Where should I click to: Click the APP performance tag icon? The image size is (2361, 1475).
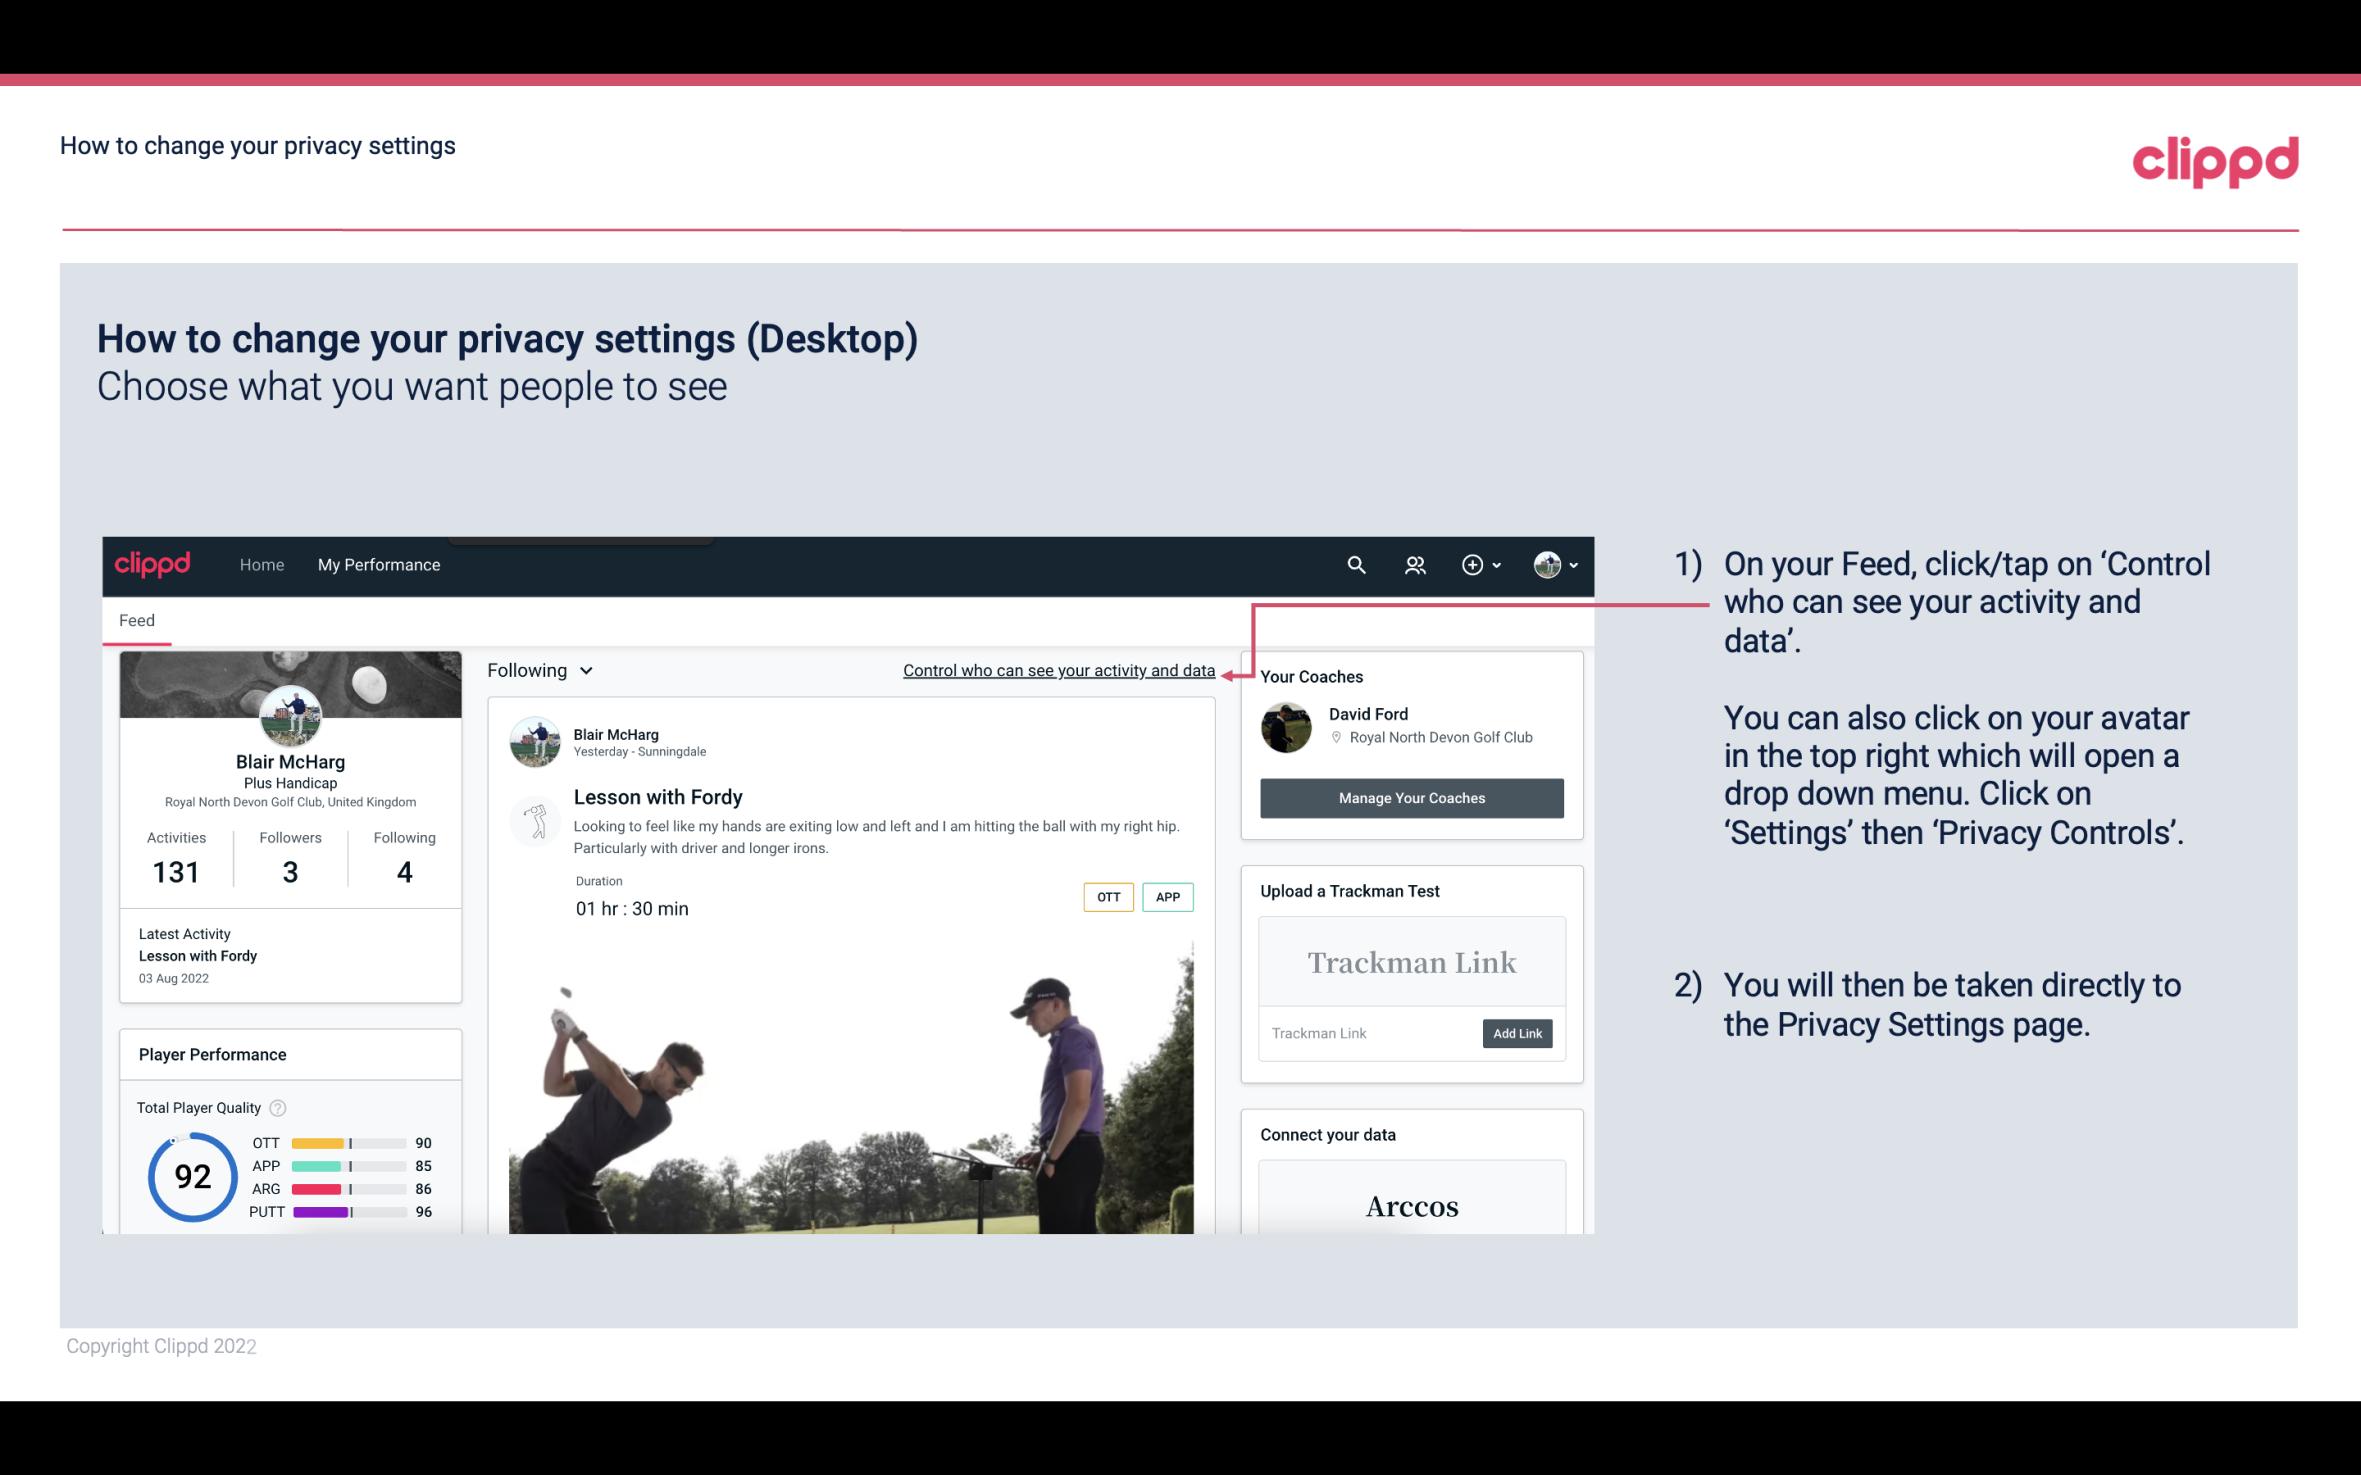click(1169, 897)
